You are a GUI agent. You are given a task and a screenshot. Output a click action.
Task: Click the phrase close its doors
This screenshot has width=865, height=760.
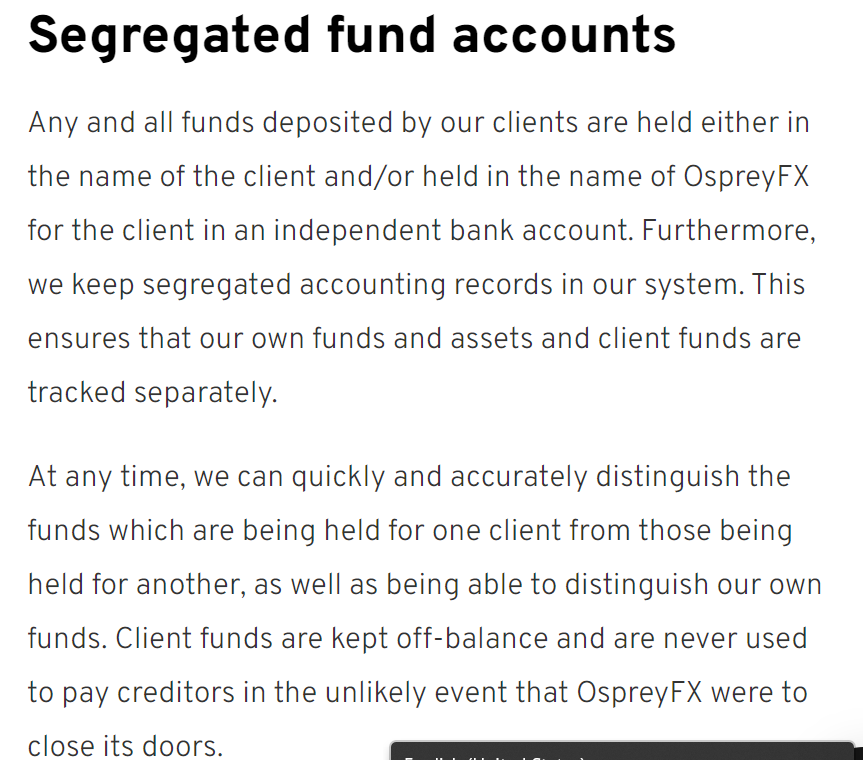125,747
